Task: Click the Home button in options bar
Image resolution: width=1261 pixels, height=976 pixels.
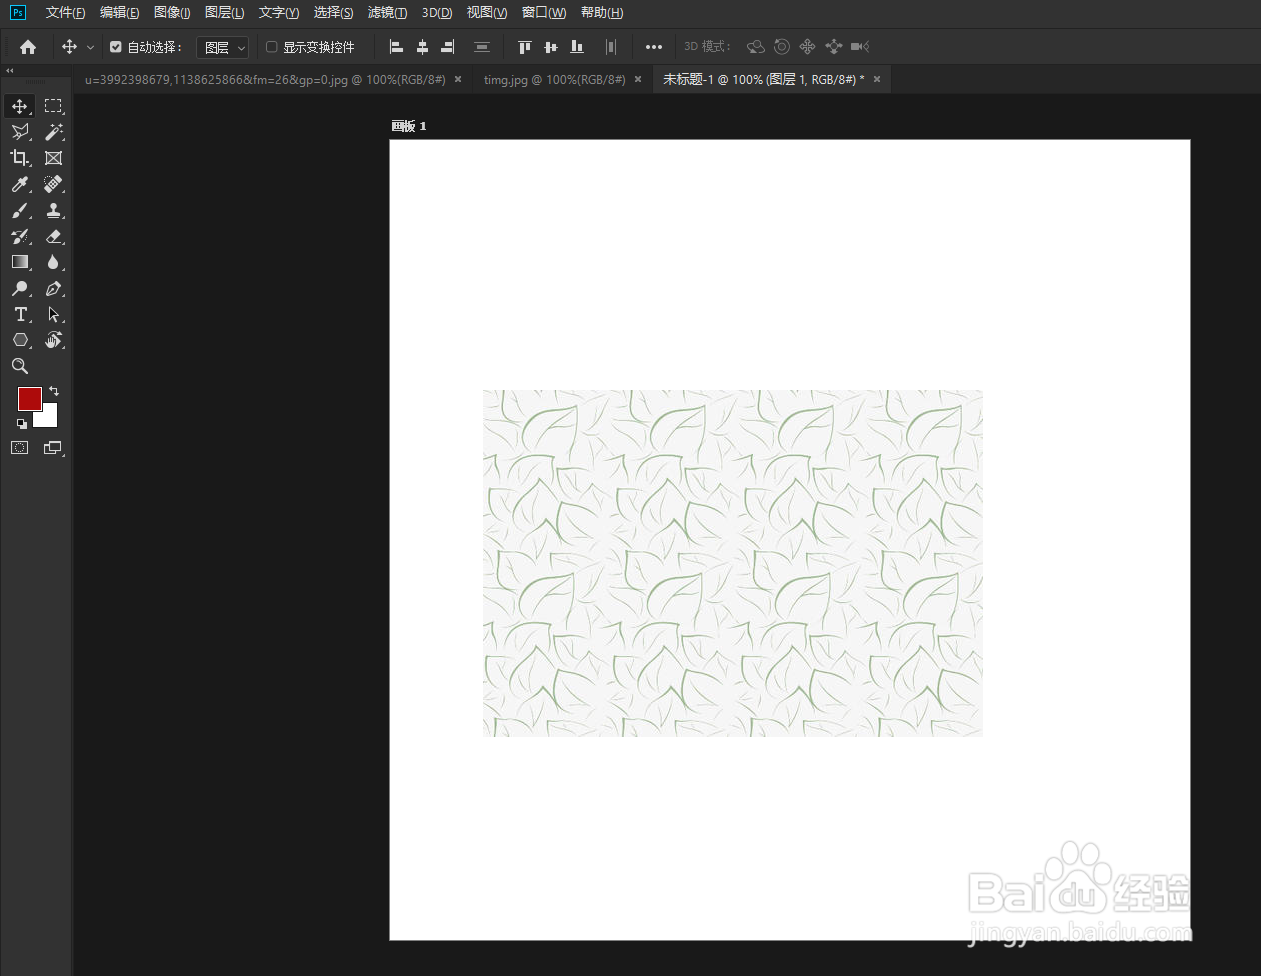Action: [28, 47]
